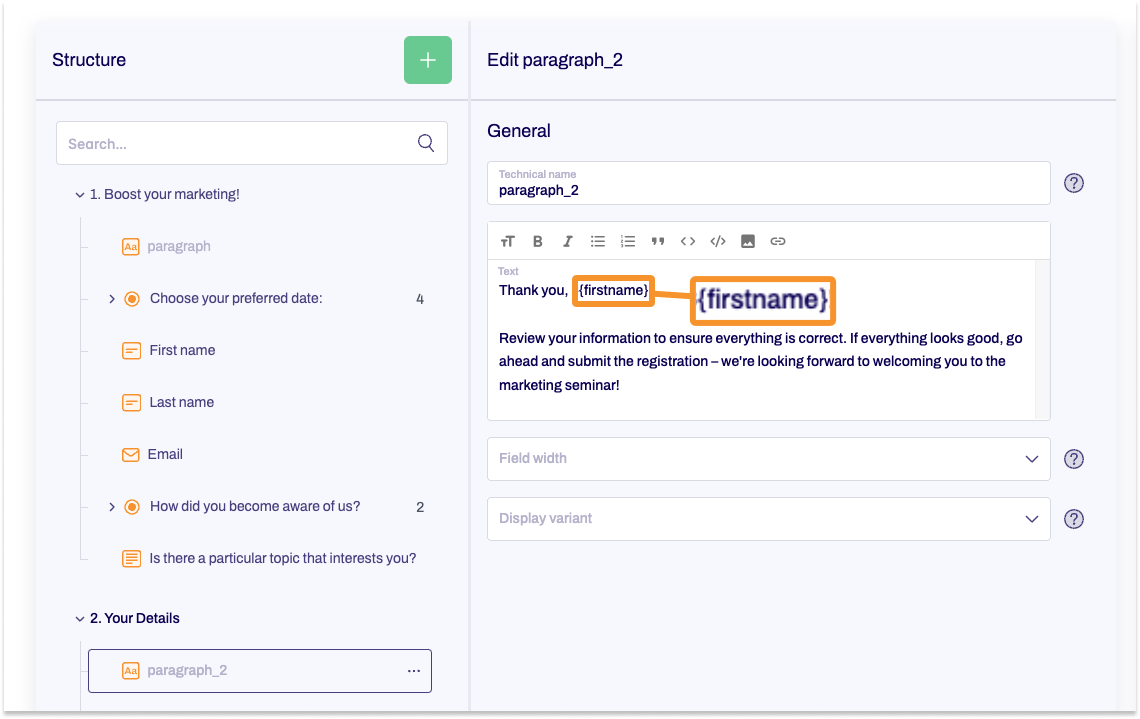The width and height of the screenshot is (1140, 719).
Task: Select 'Is there a particular topic that interests you?'
Action: (283, 558)
